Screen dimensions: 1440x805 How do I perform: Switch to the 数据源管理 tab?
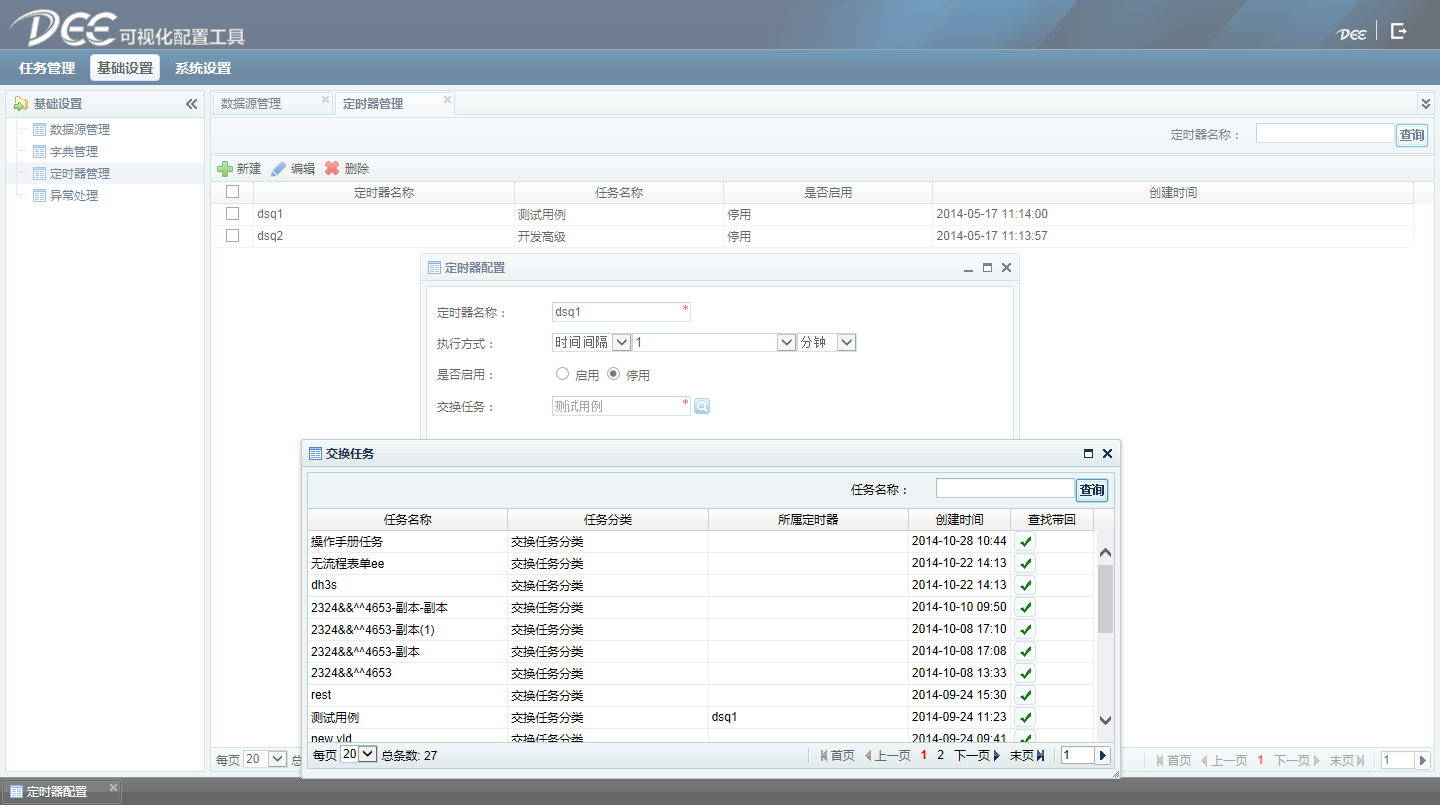[252, 104]
